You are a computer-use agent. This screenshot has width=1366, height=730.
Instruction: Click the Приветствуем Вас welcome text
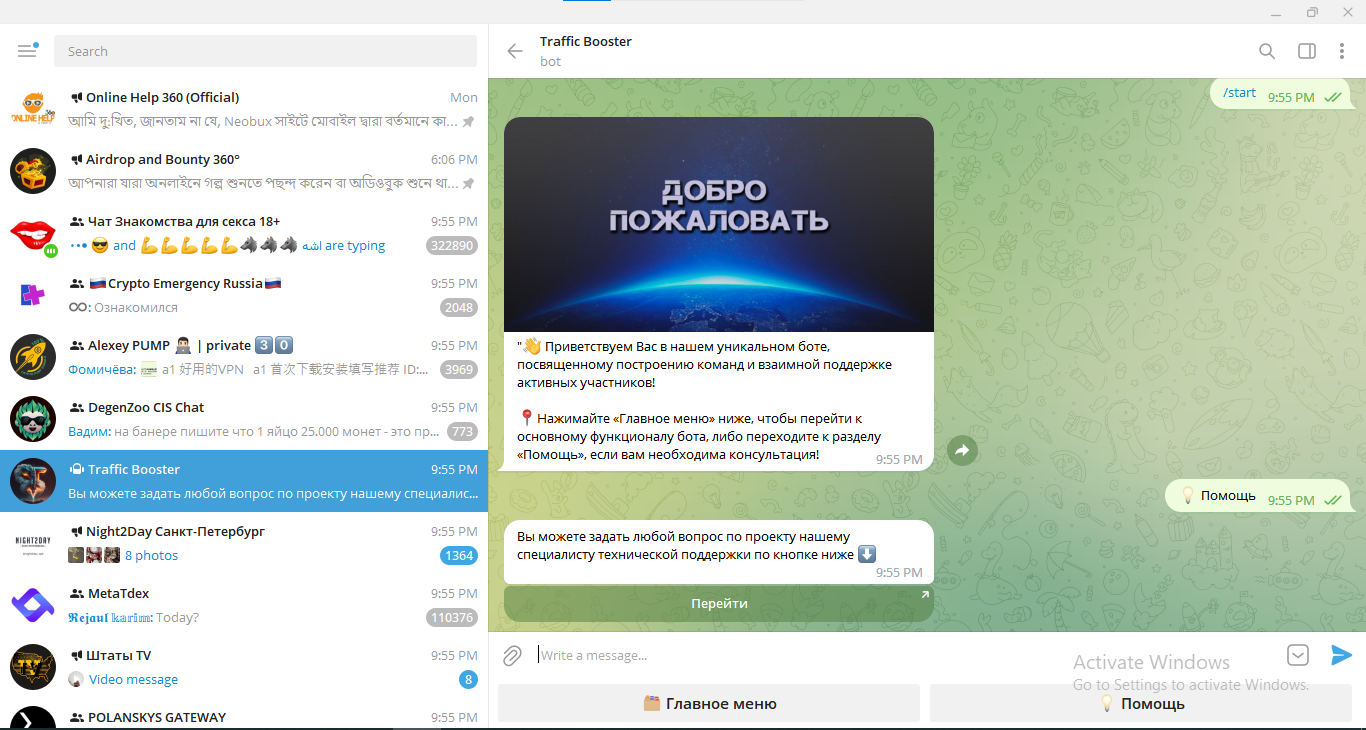[704, 400]
